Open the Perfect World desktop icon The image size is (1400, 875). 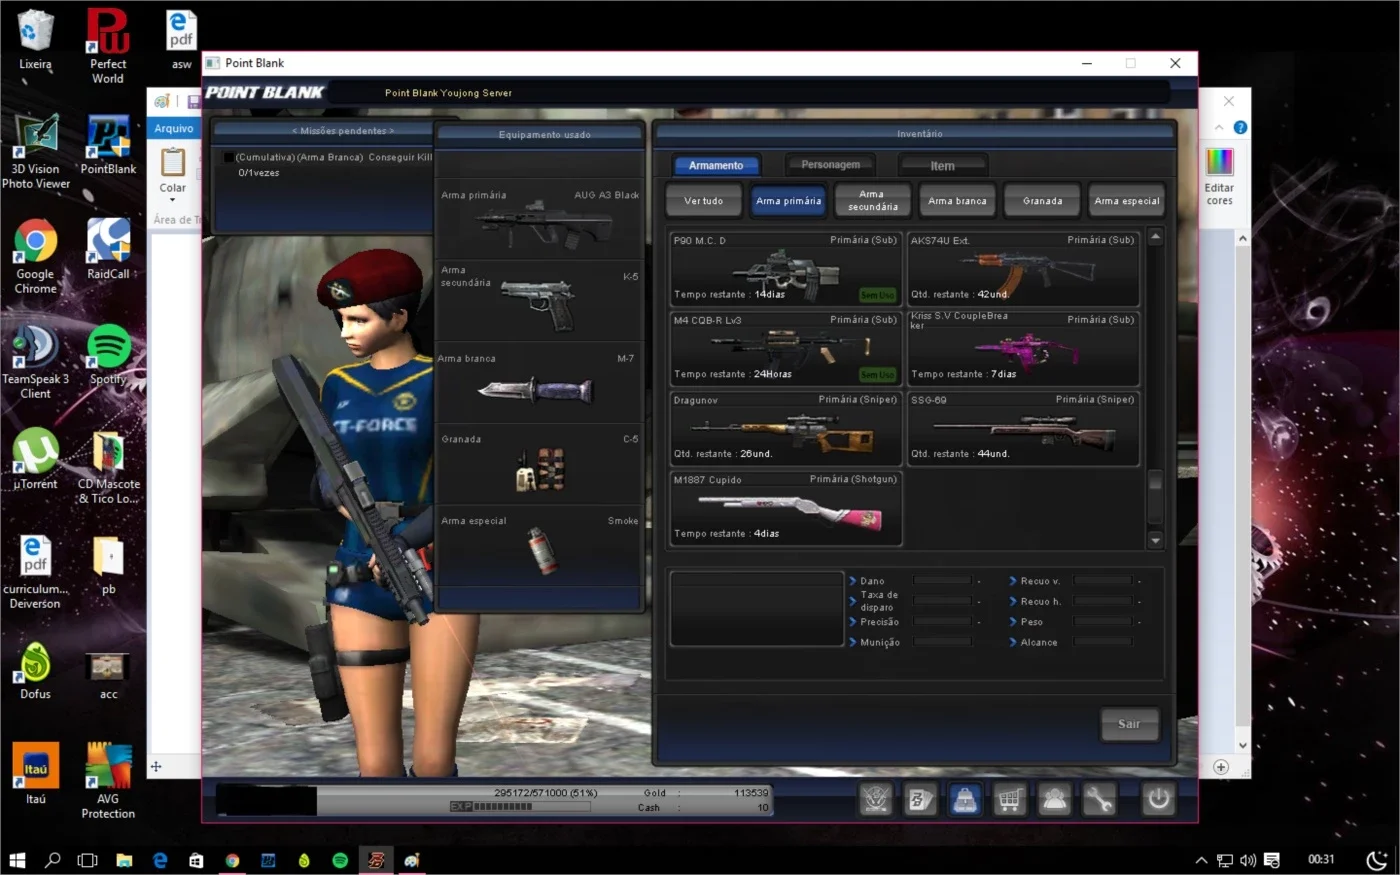click(x=108, y=46)
